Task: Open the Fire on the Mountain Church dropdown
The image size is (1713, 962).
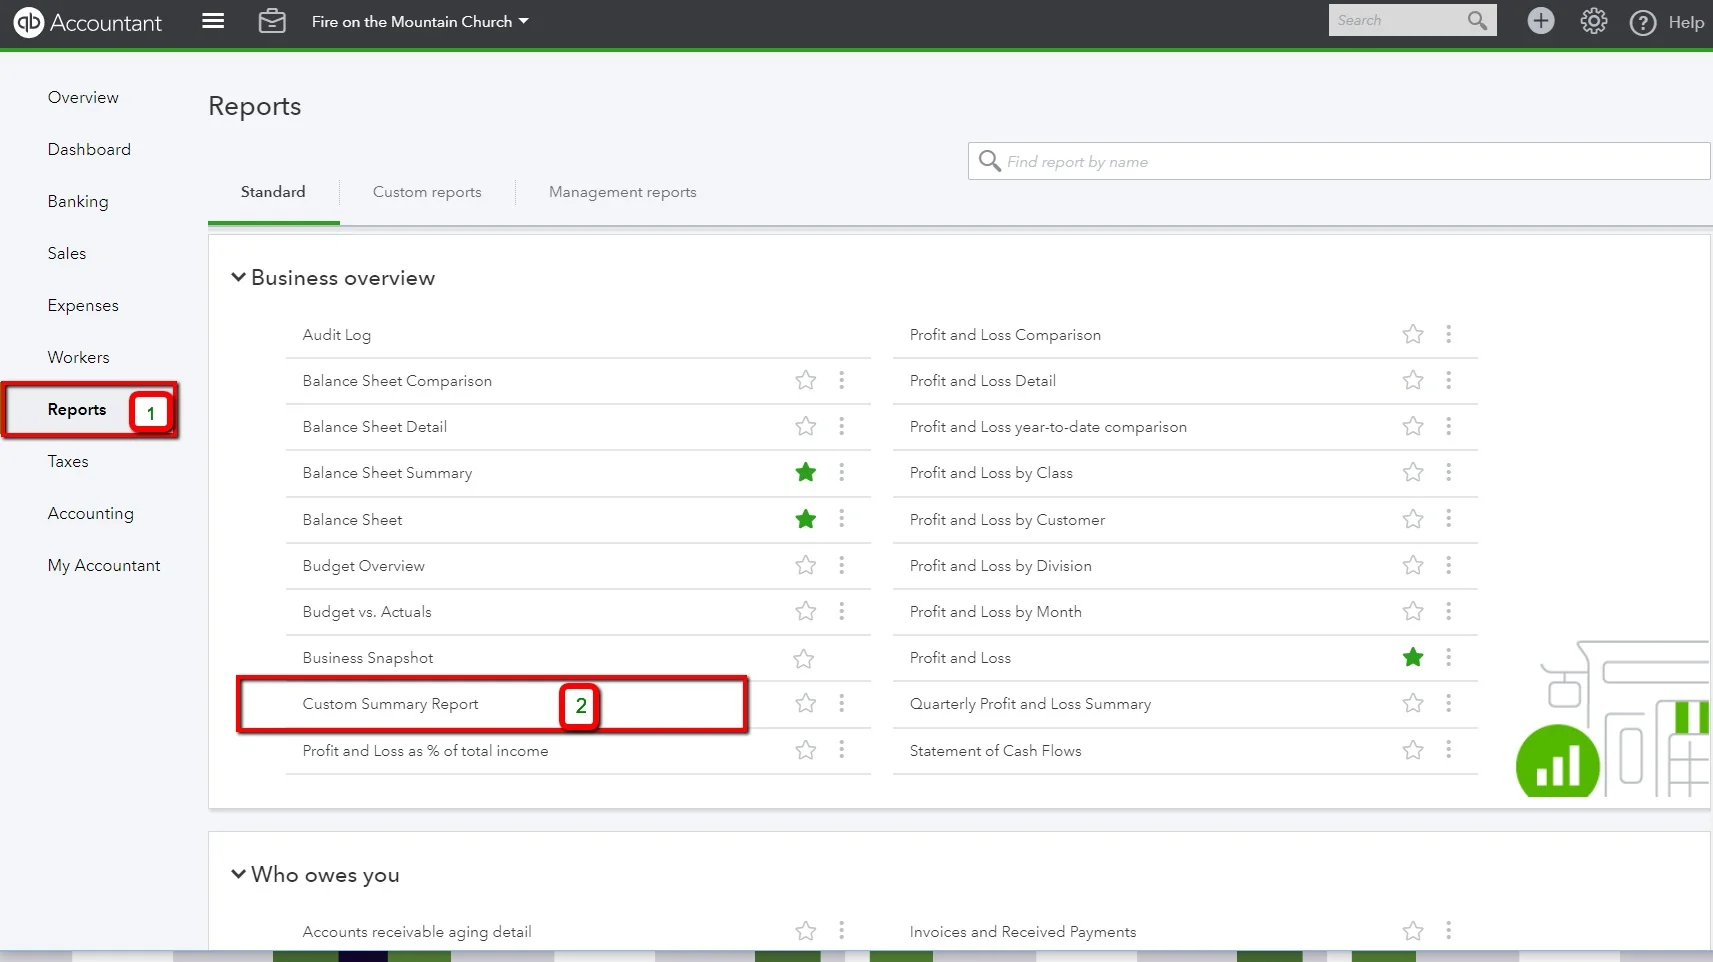Action: (420, 22)
